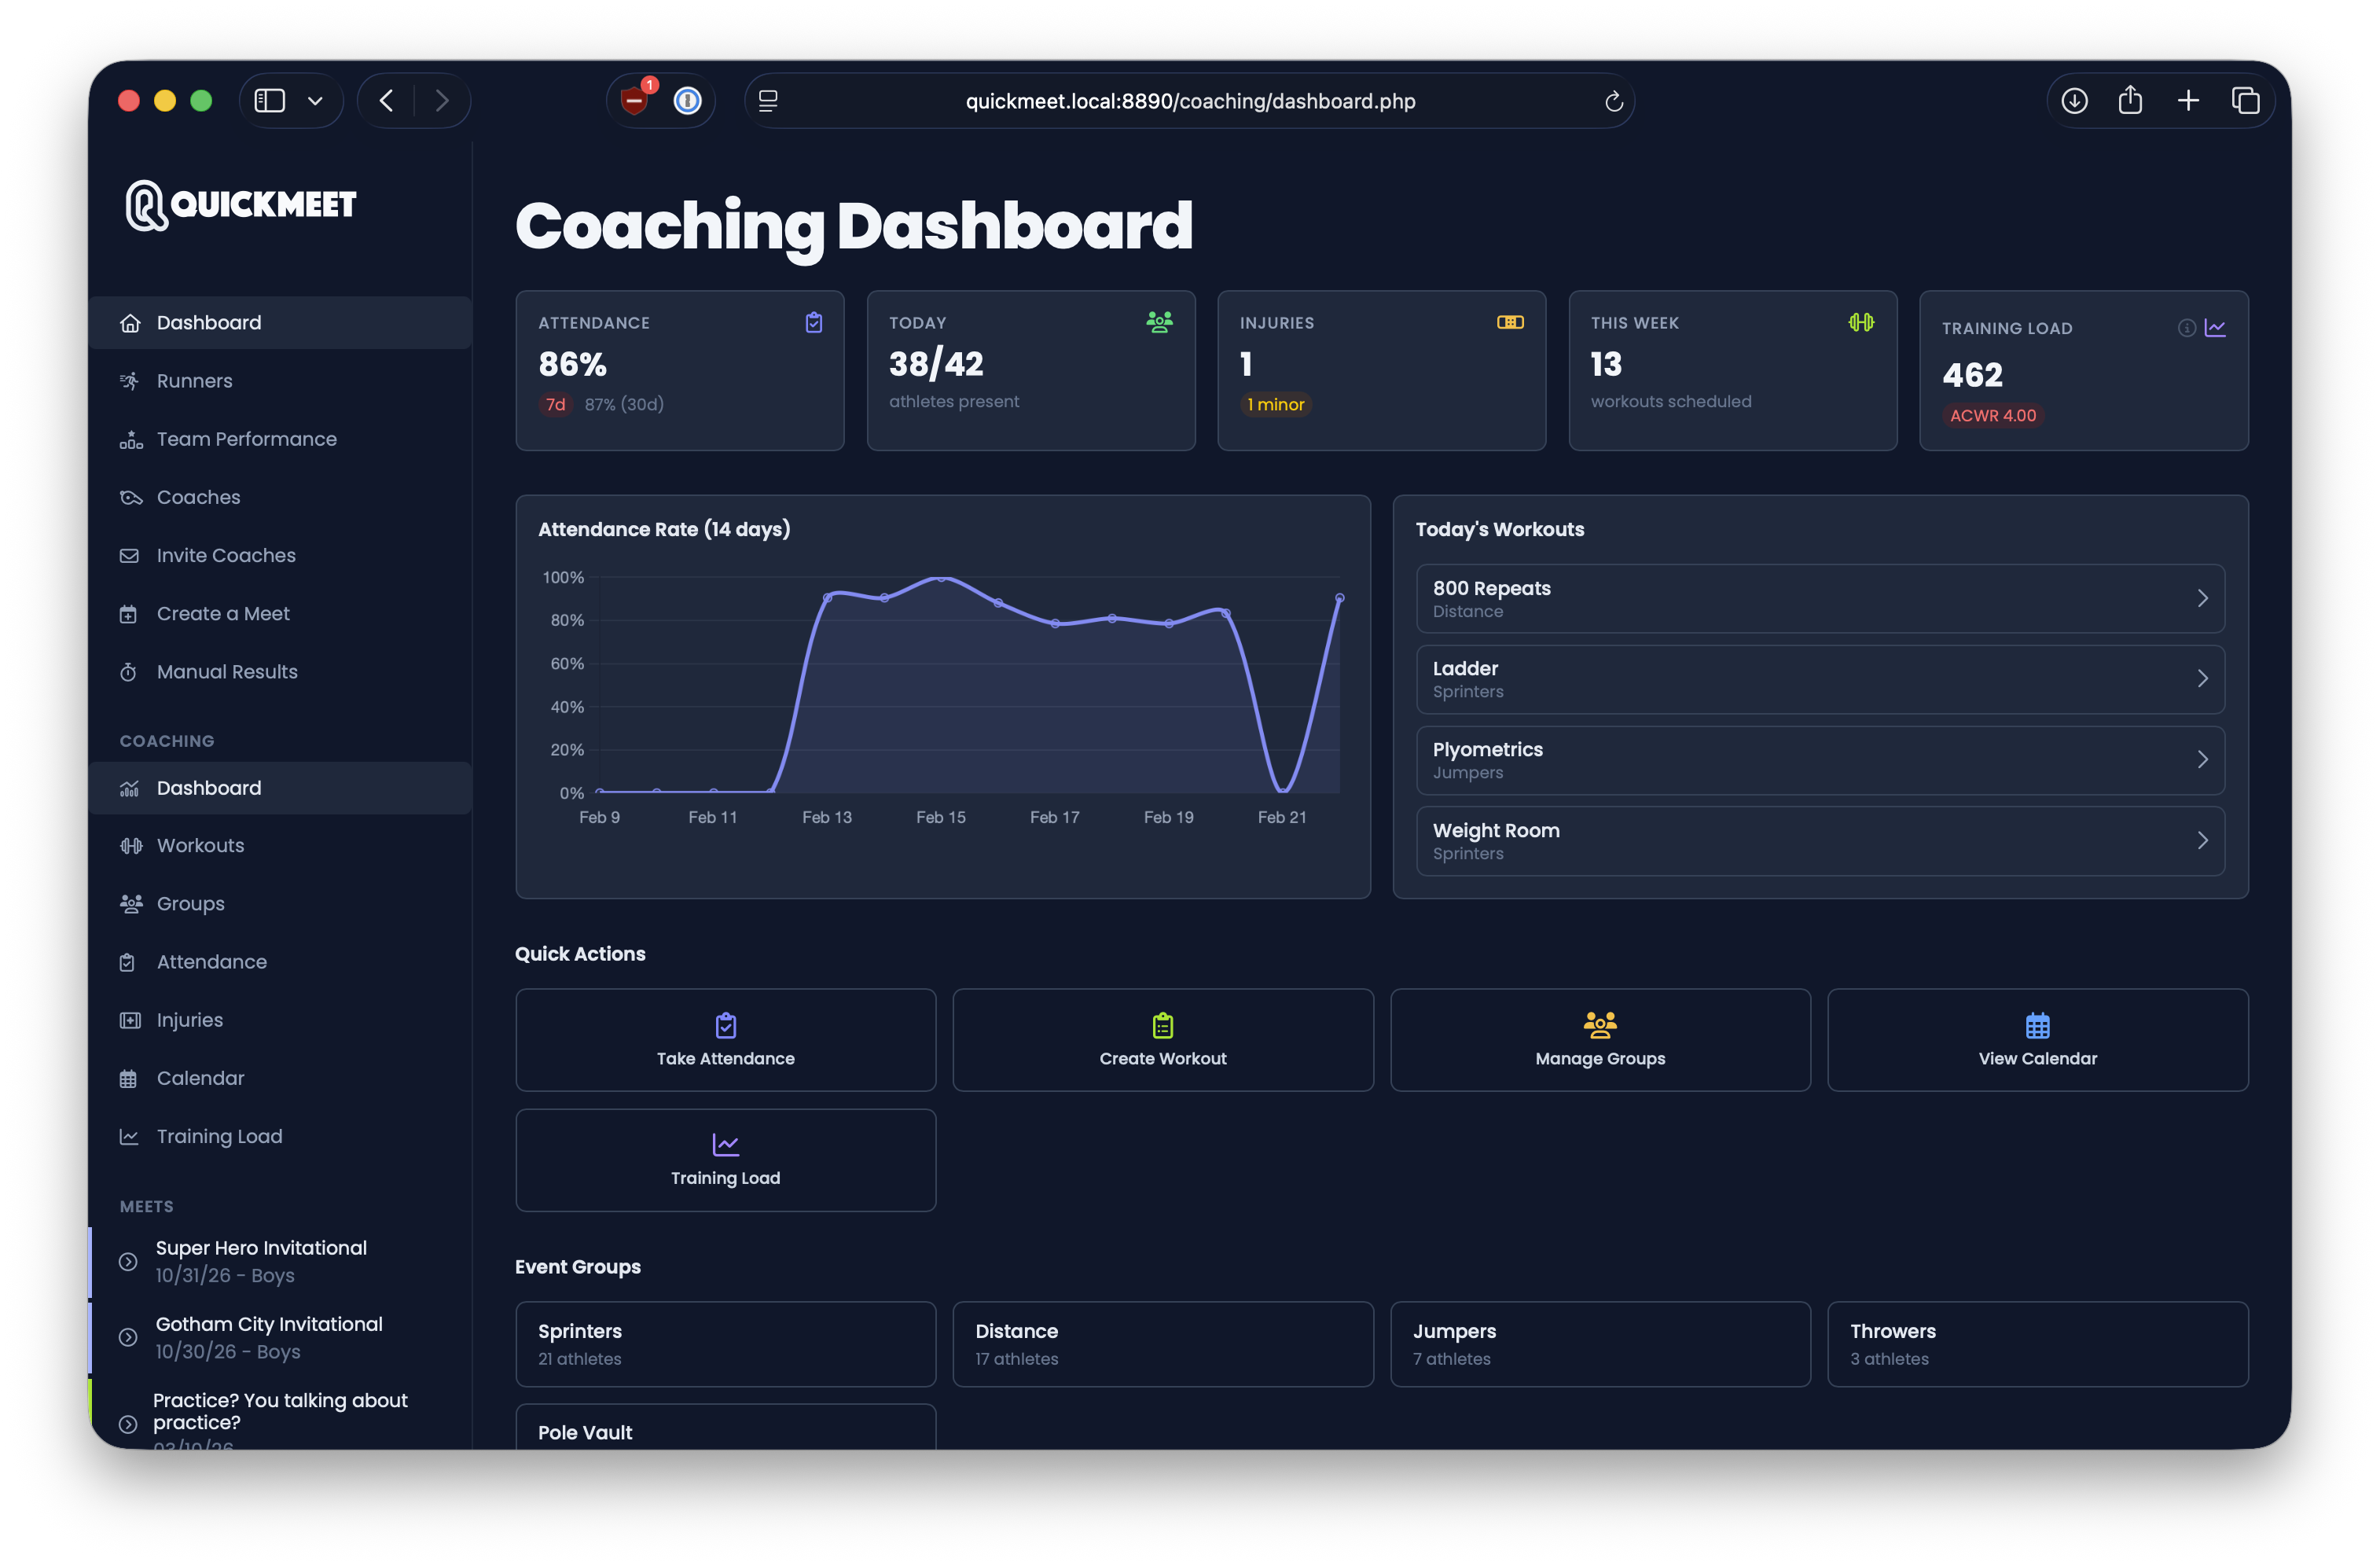Go to Team Performance in sidebar

coord(246,439)
